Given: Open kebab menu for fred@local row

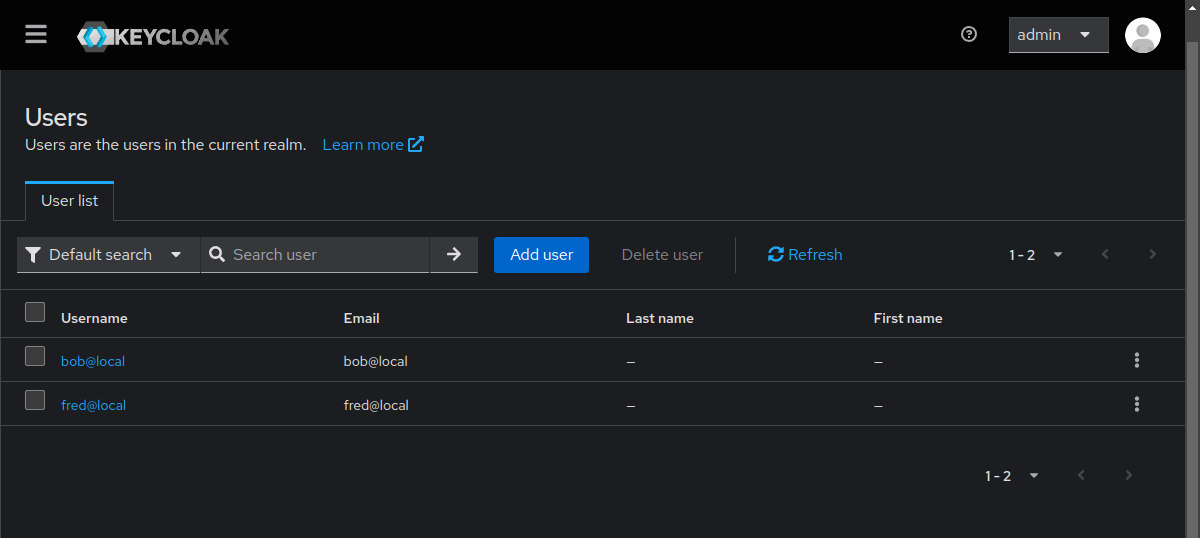Looking at the screenshot, I should [1137, 405].
